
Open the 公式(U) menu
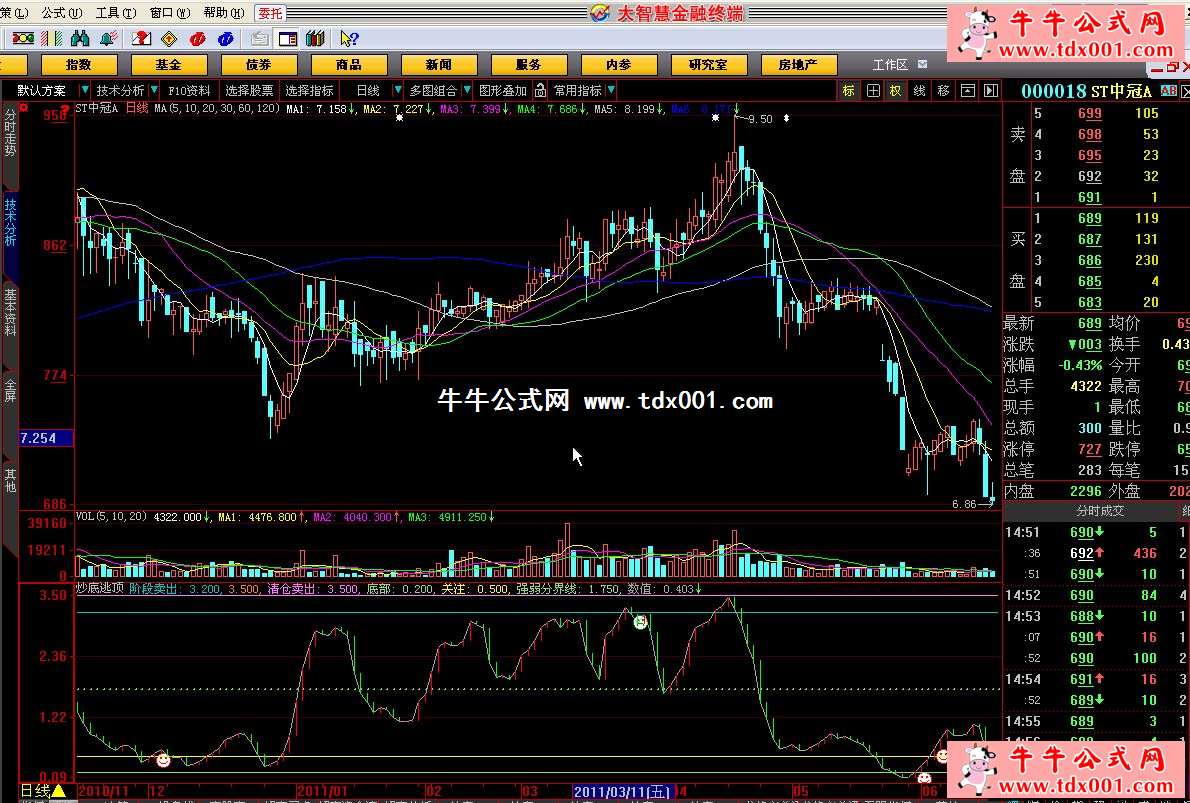(x=61, y=13)
